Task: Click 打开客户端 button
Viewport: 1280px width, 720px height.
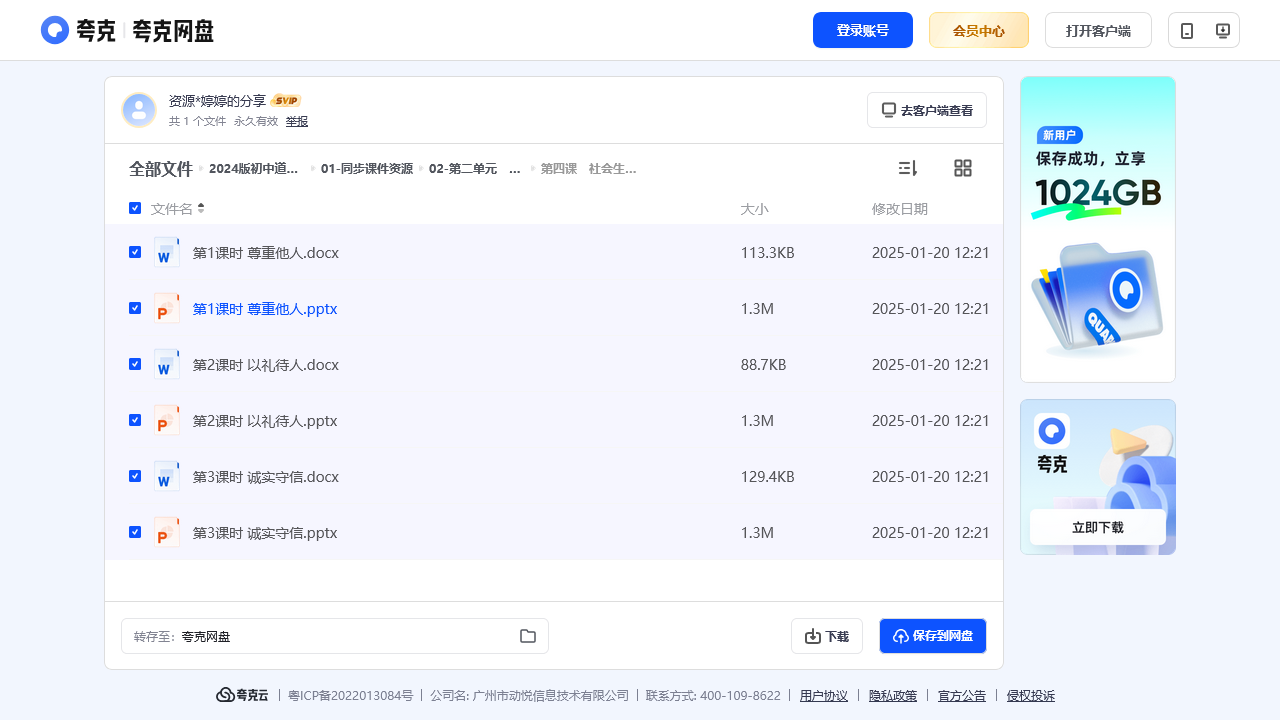Action: (x=1098, y=30)
